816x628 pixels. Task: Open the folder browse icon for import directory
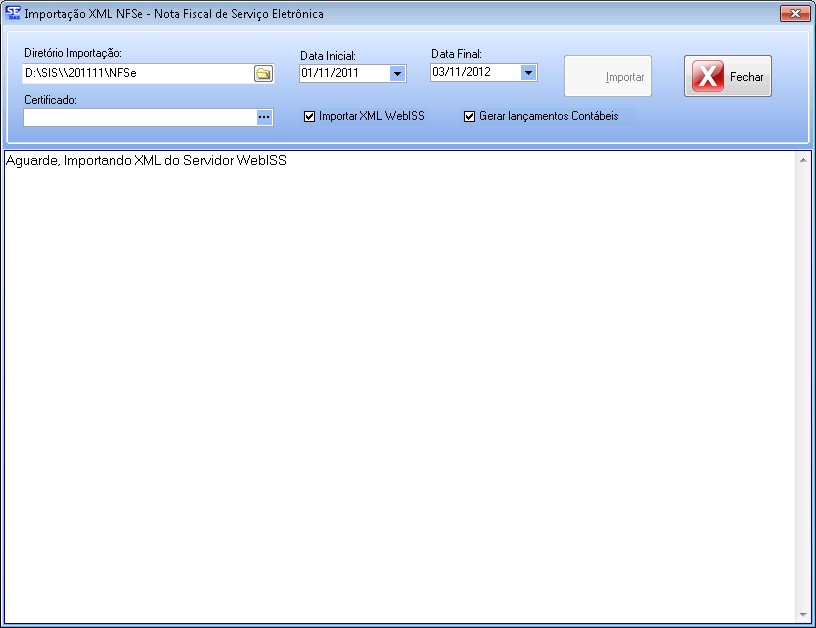click(263, 73)
